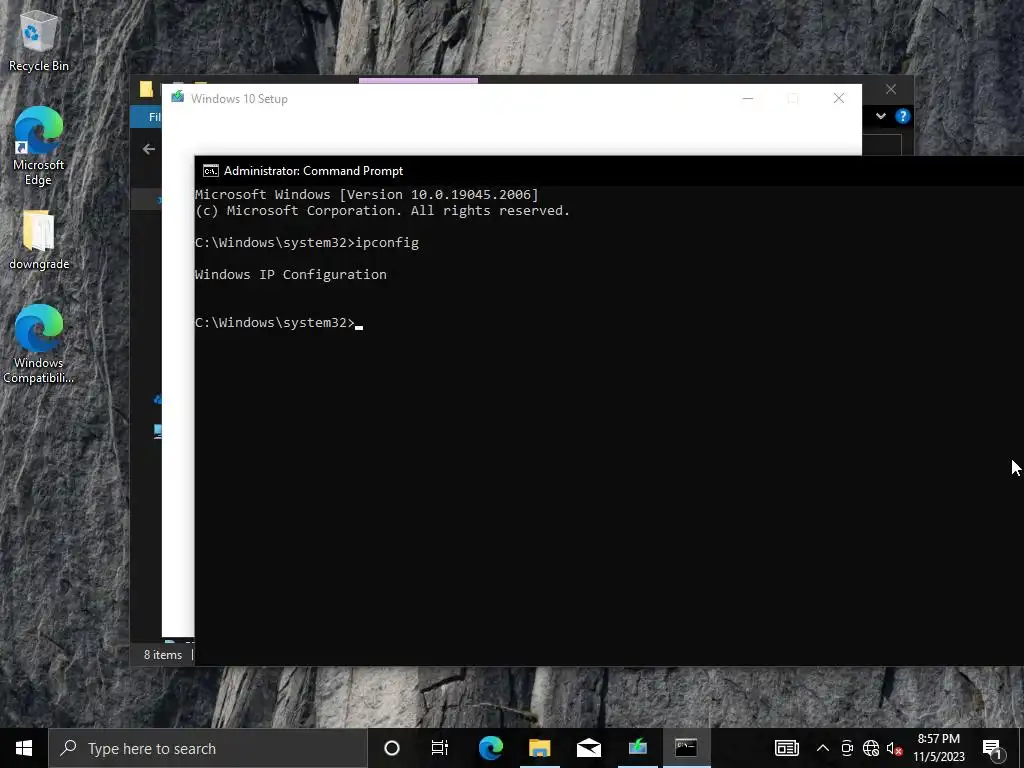Click the ipconfig command line
The width and height of the screenshot is (1024, 768).
click(x=307, y=242)
